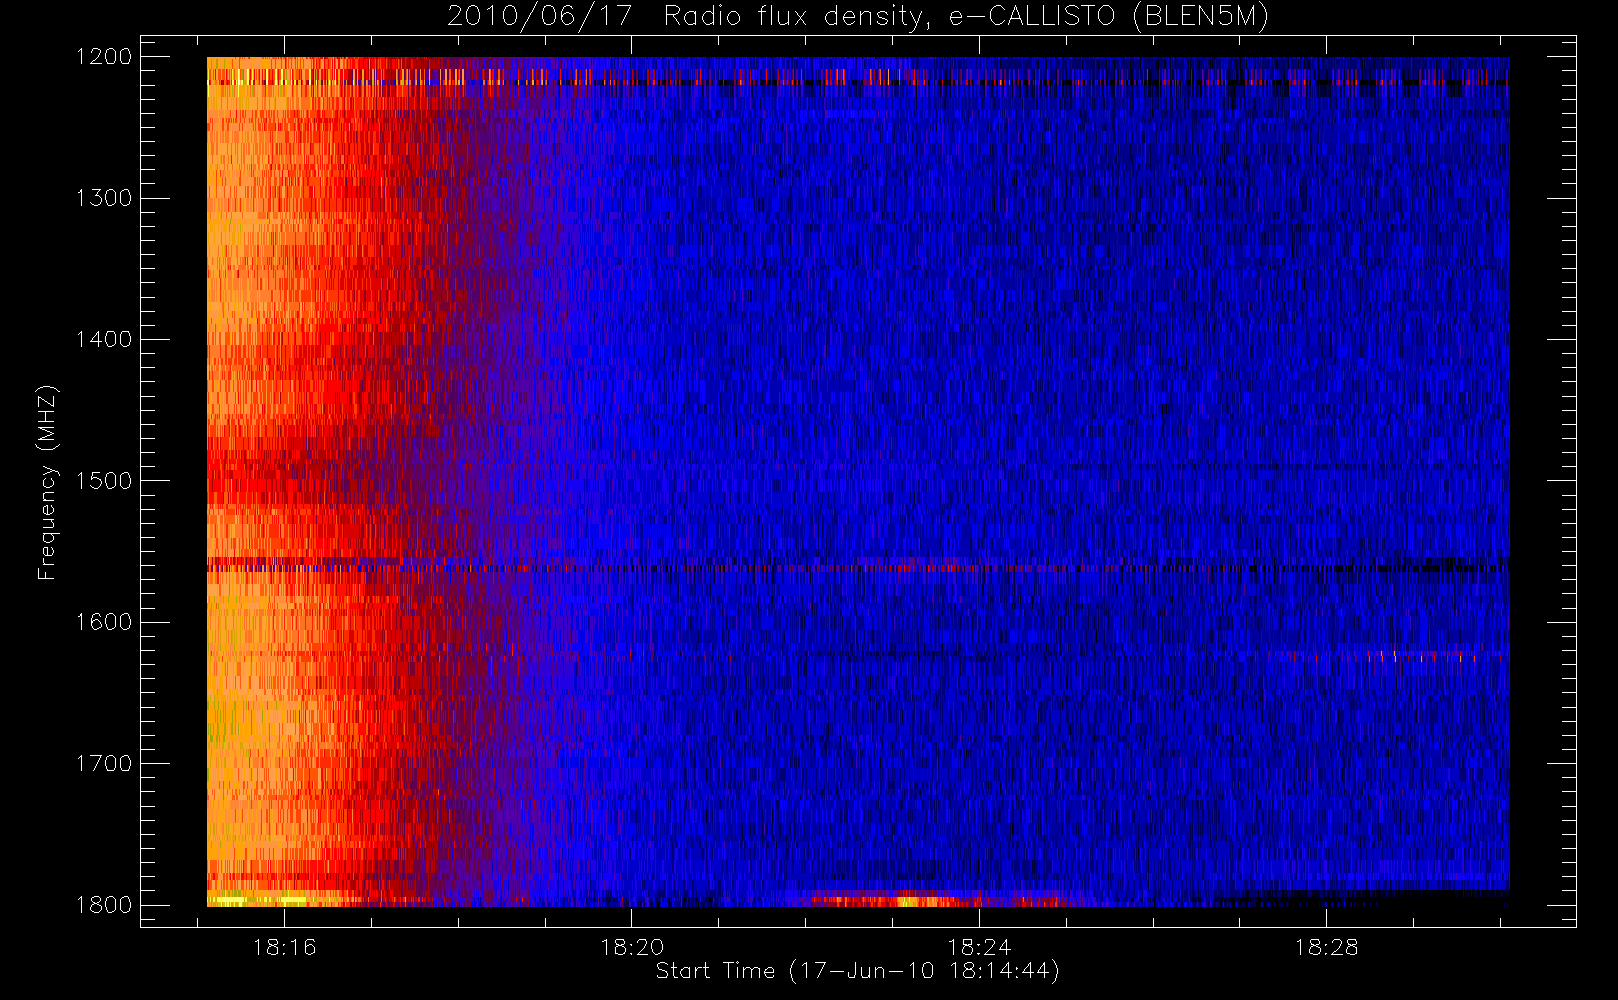Select the 1300 frequency tick label
This screenshot has height=1000, width=1618.
tap(104, 198)
